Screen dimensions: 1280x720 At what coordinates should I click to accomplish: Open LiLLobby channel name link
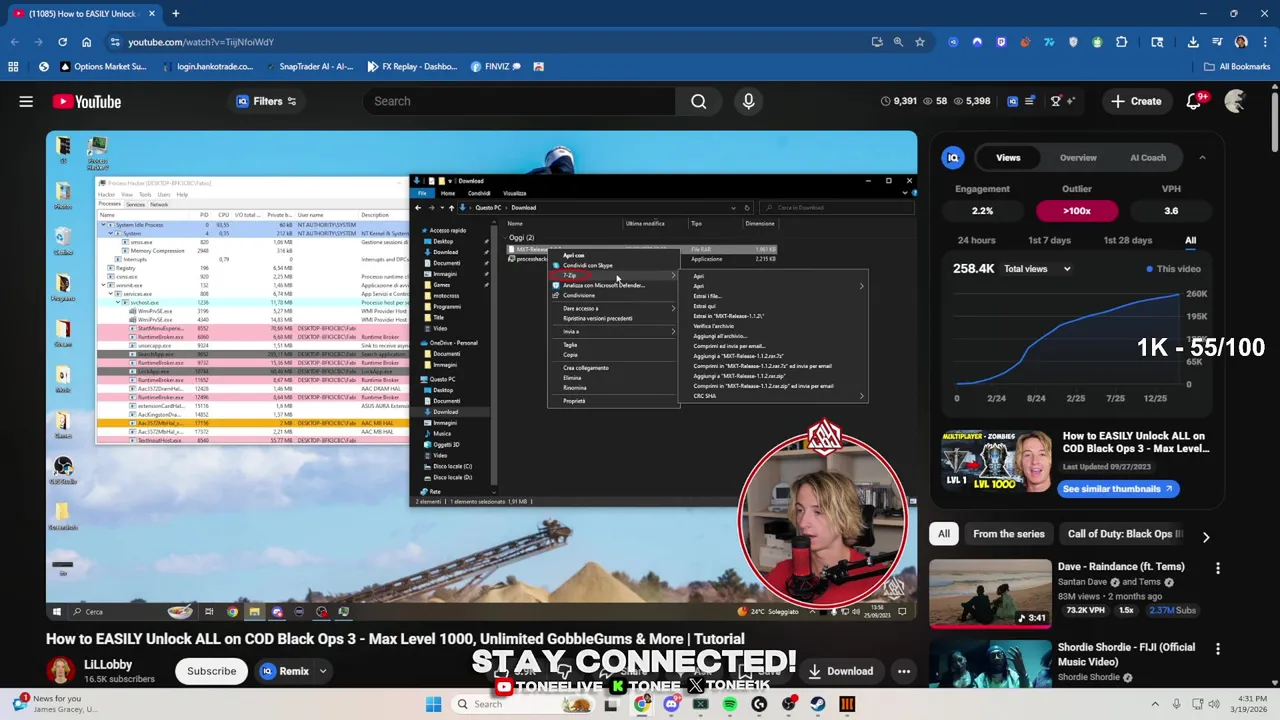pyautogui.click(x=108, y=664)
